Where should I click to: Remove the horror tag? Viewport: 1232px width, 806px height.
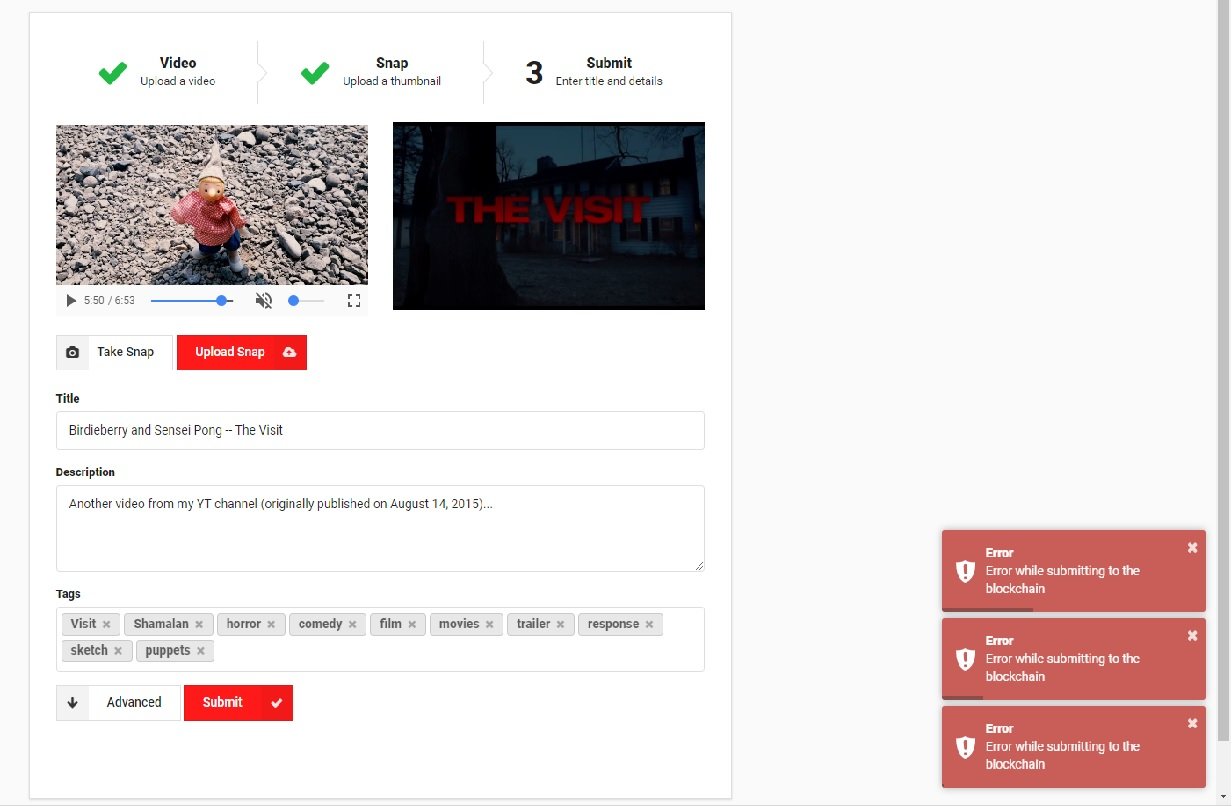pos(271,624)
